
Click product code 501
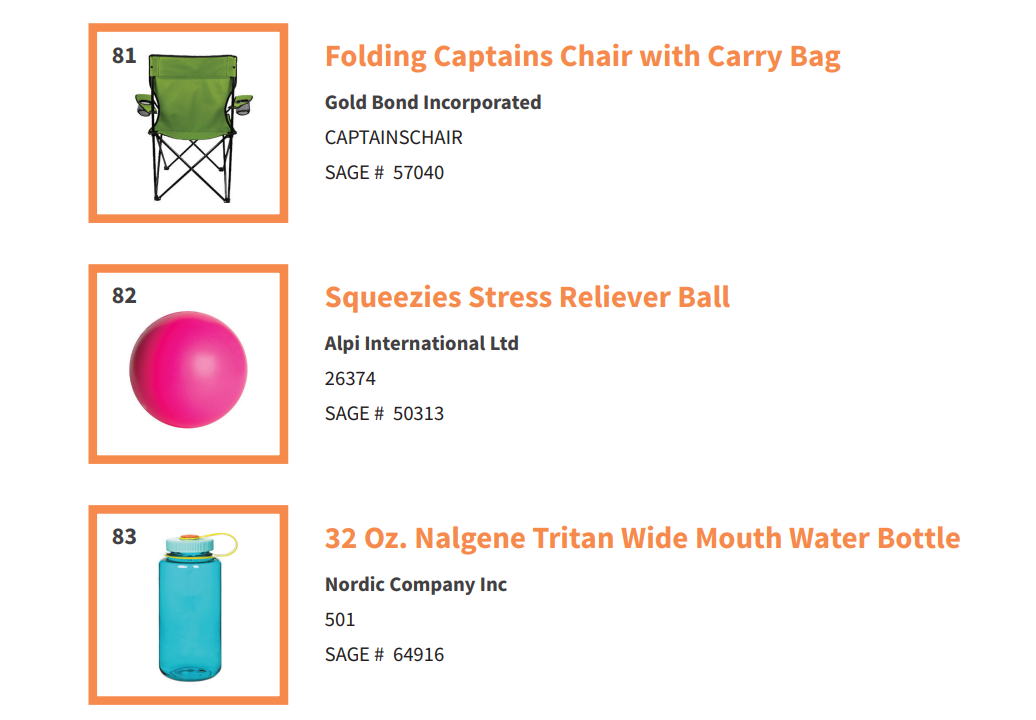340,620
